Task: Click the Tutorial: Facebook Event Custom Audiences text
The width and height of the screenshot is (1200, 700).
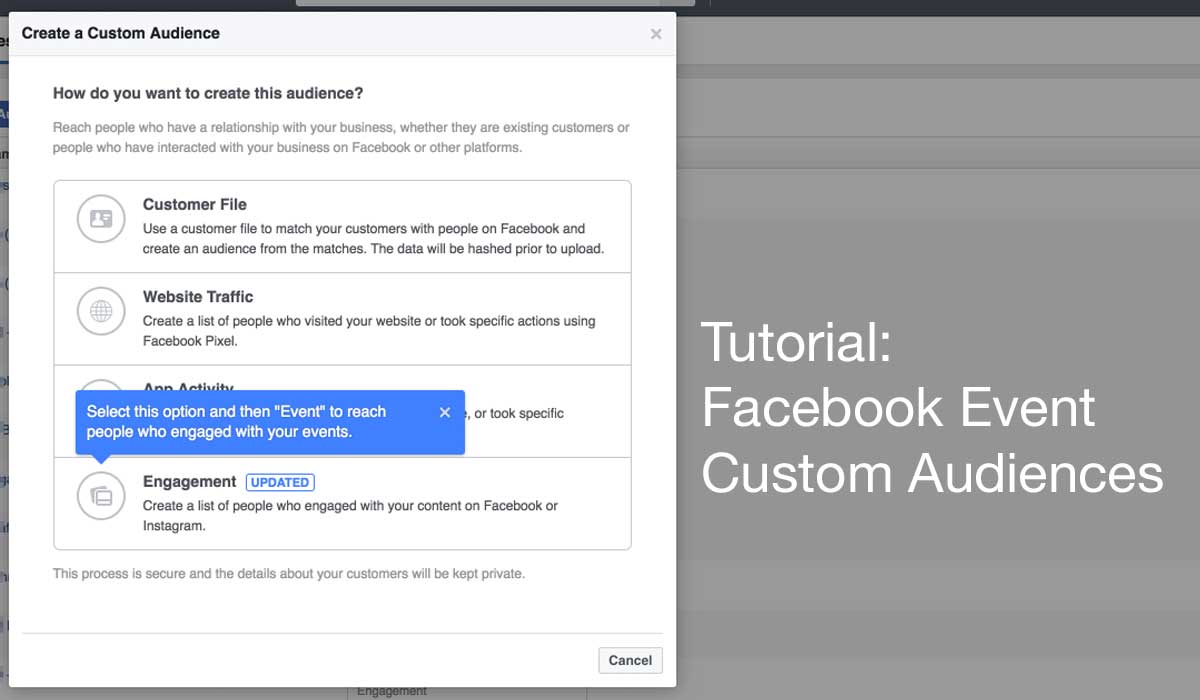Action: tap(930, 407)
